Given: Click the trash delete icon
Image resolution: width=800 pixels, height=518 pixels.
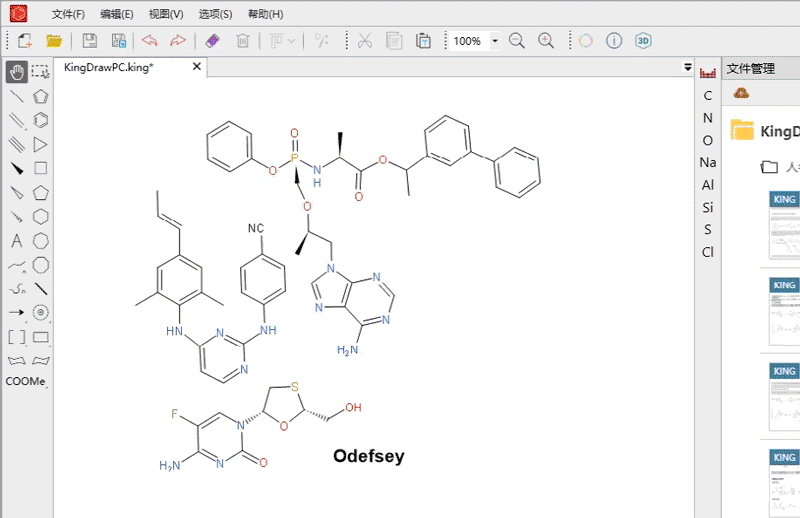Looking at the screenshot, I should pos(243,41).
